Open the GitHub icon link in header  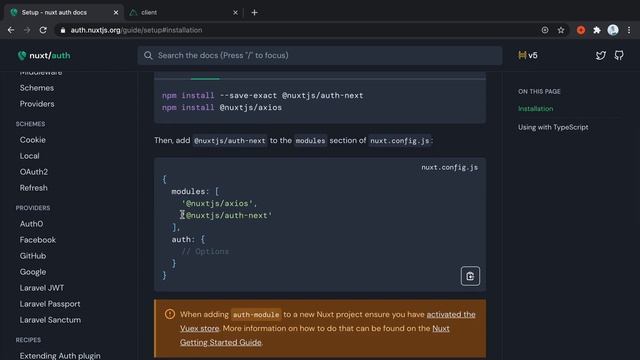619,56
